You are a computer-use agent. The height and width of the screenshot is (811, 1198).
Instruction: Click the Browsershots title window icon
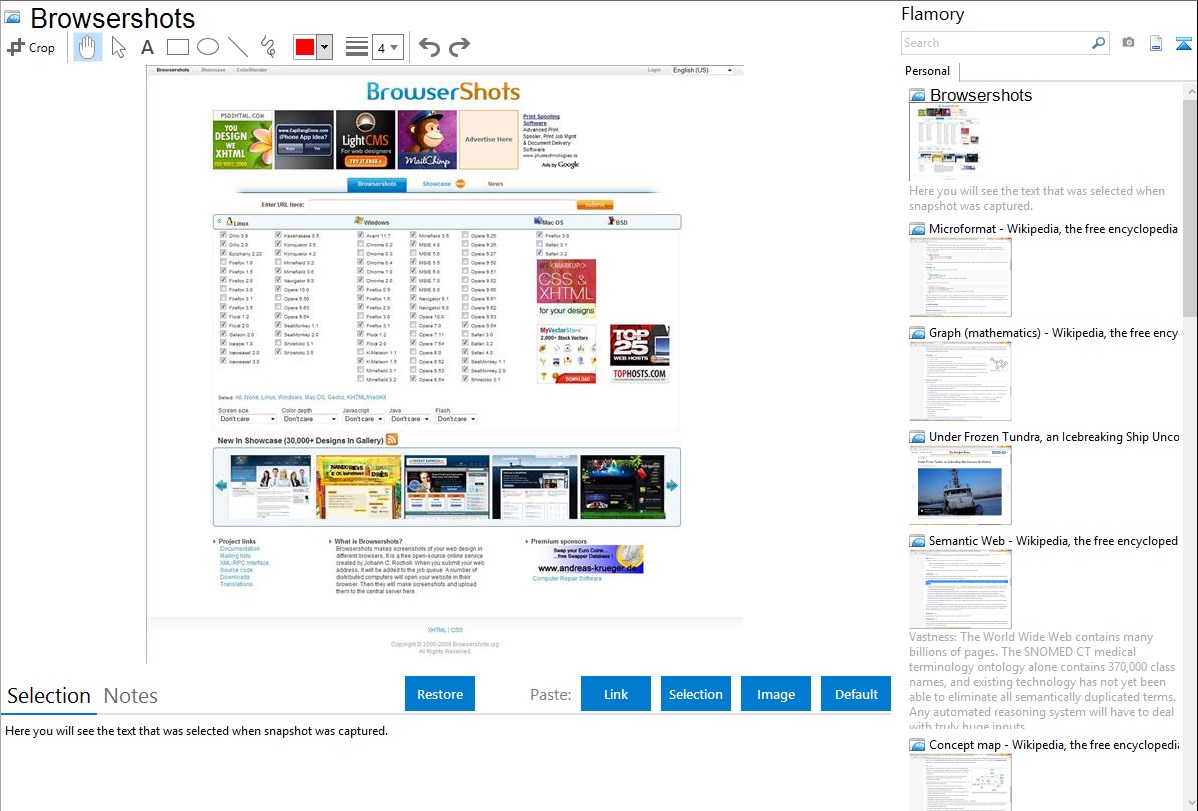12,18
